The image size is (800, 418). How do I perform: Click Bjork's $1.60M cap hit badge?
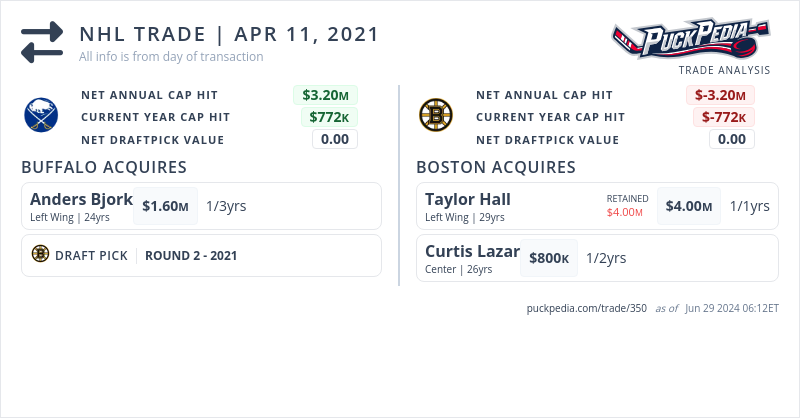click(x=165, y=206)
